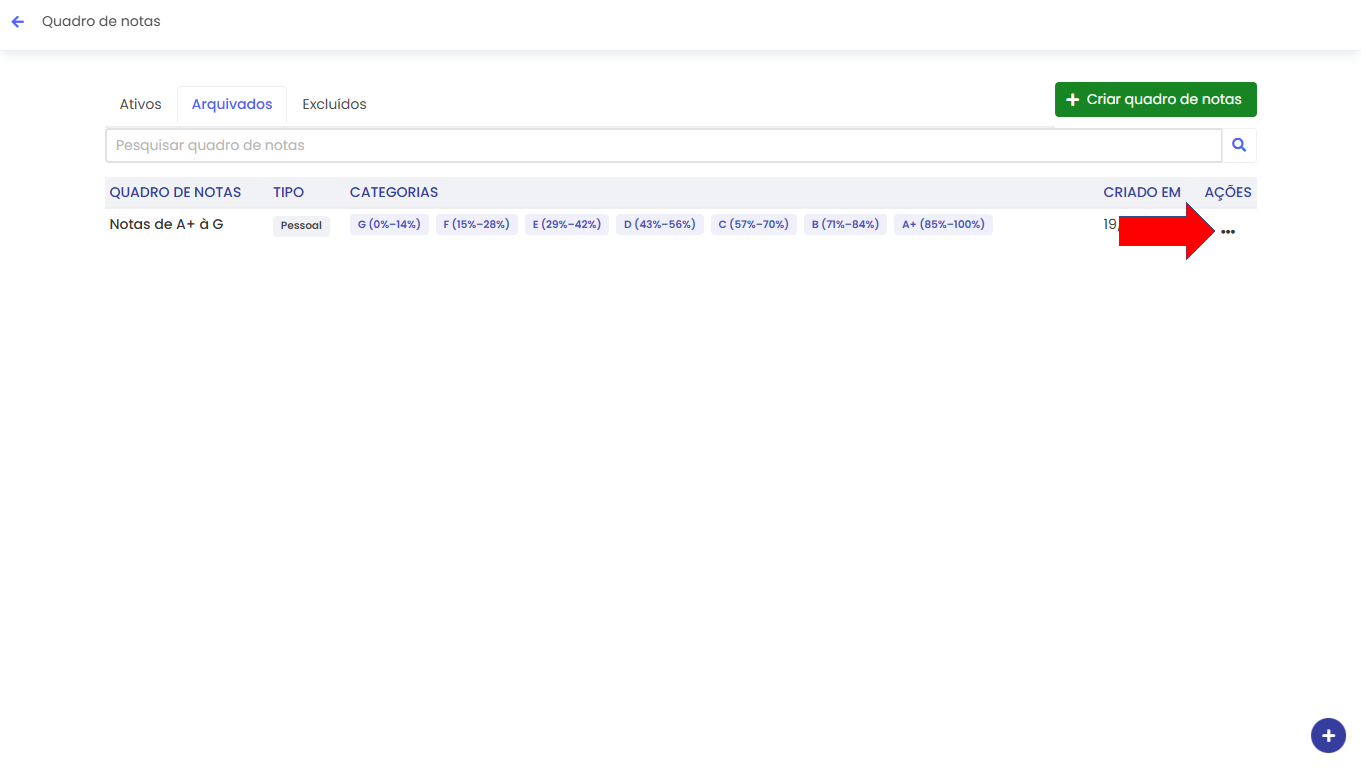
Task: Switch to the Ativos tab
Action: (x=141, y=104)
